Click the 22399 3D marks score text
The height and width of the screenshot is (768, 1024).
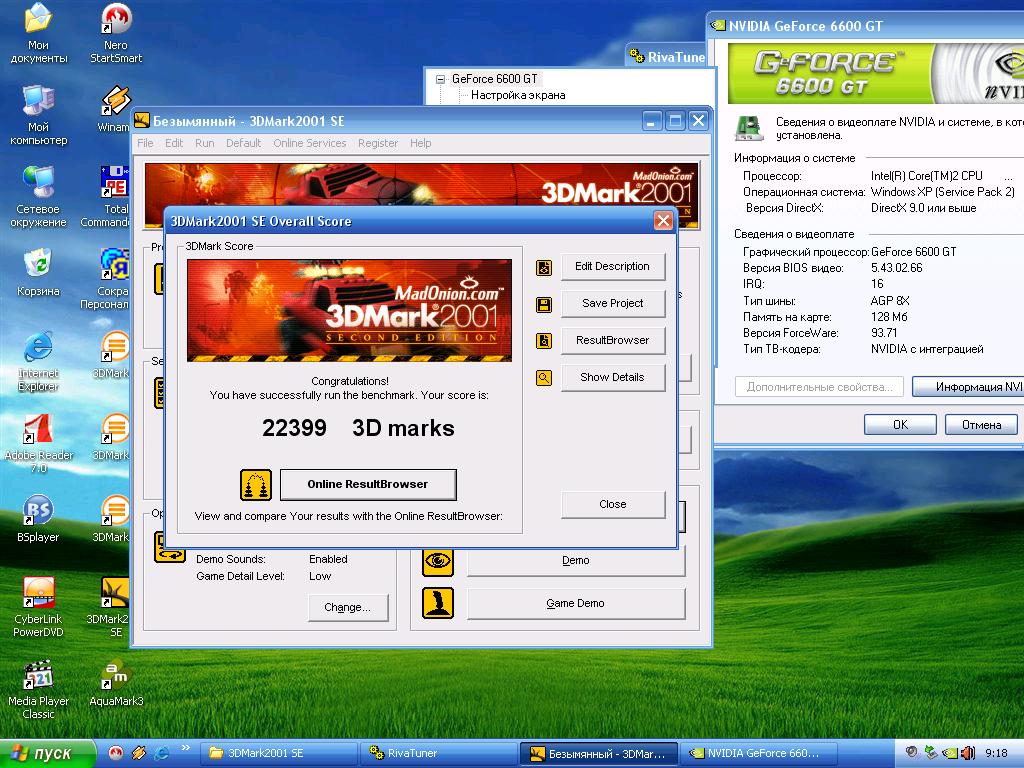click(x=358, y=428)
